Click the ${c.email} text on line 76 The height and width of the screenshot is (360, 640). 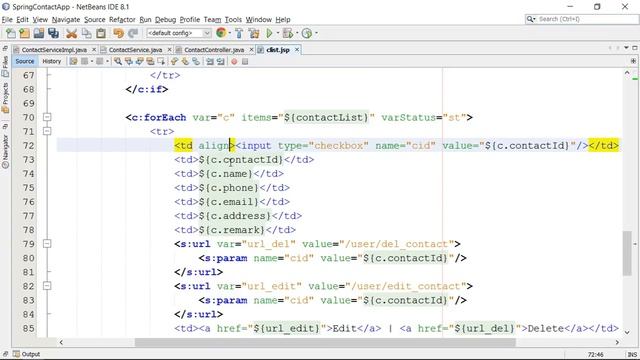tap(229, 202)
